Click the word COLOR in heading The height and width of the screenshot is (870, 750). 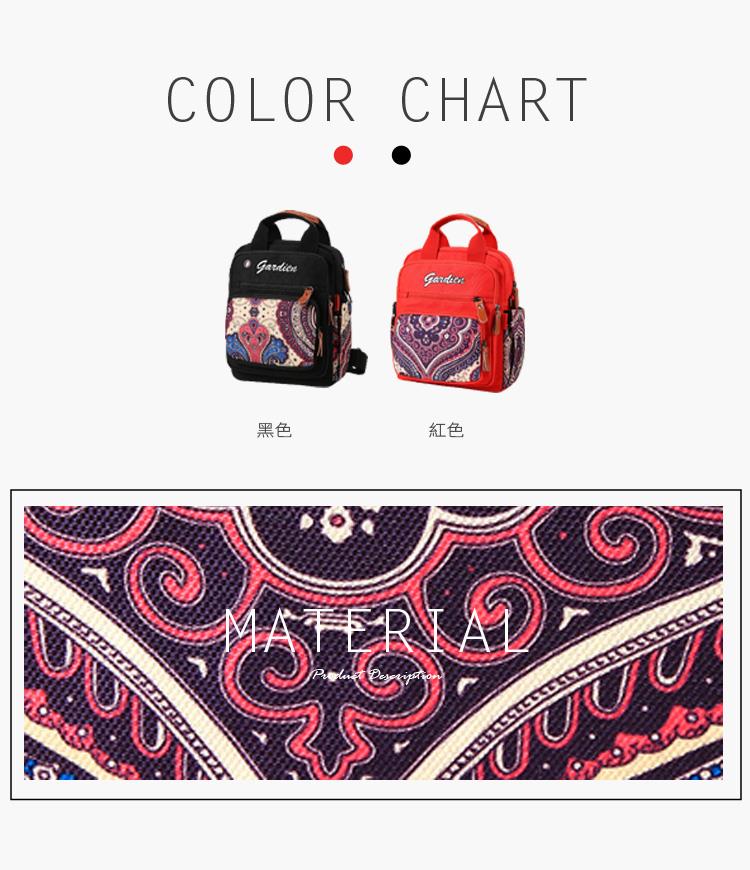[x=261, y=100]
